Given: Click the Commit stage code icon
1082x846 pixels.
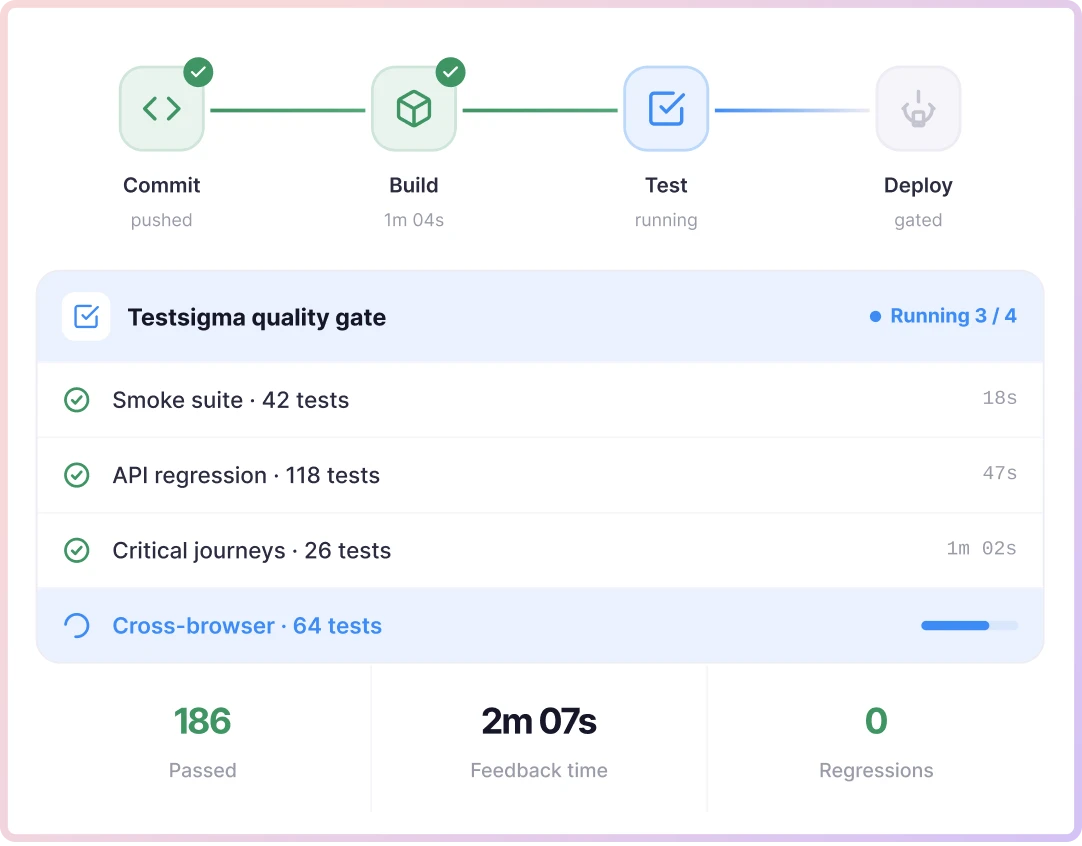Looking at the screenshot, I should tap(161, 109).
